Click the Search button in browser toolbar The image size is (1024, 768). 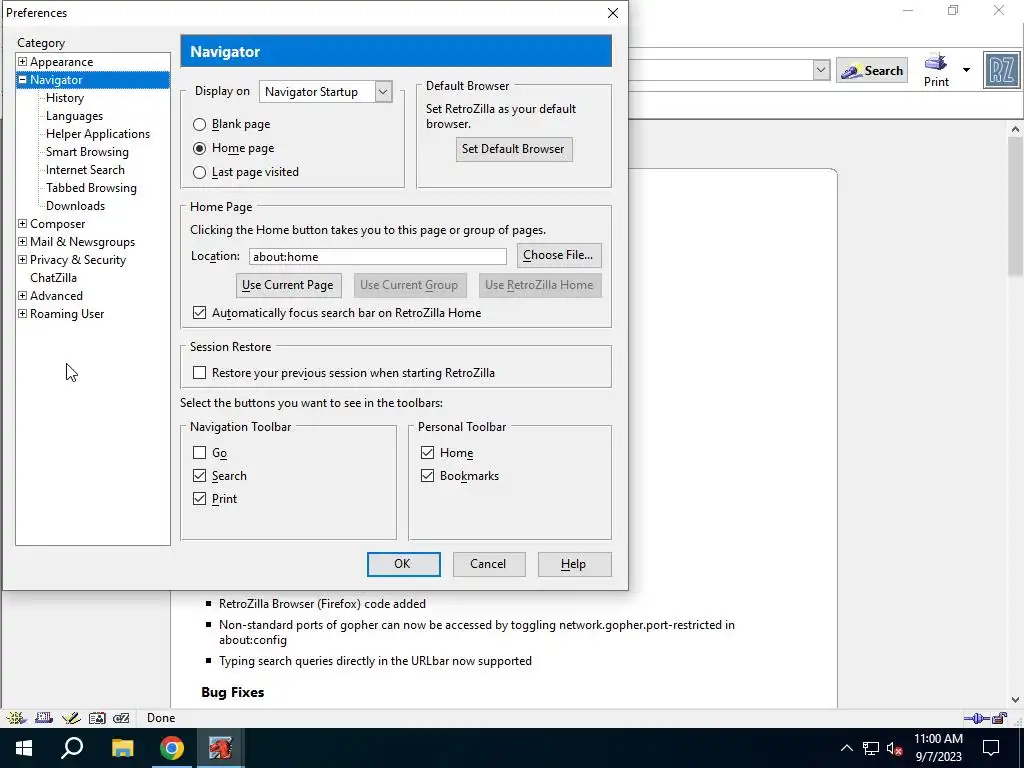coord(872,71)
